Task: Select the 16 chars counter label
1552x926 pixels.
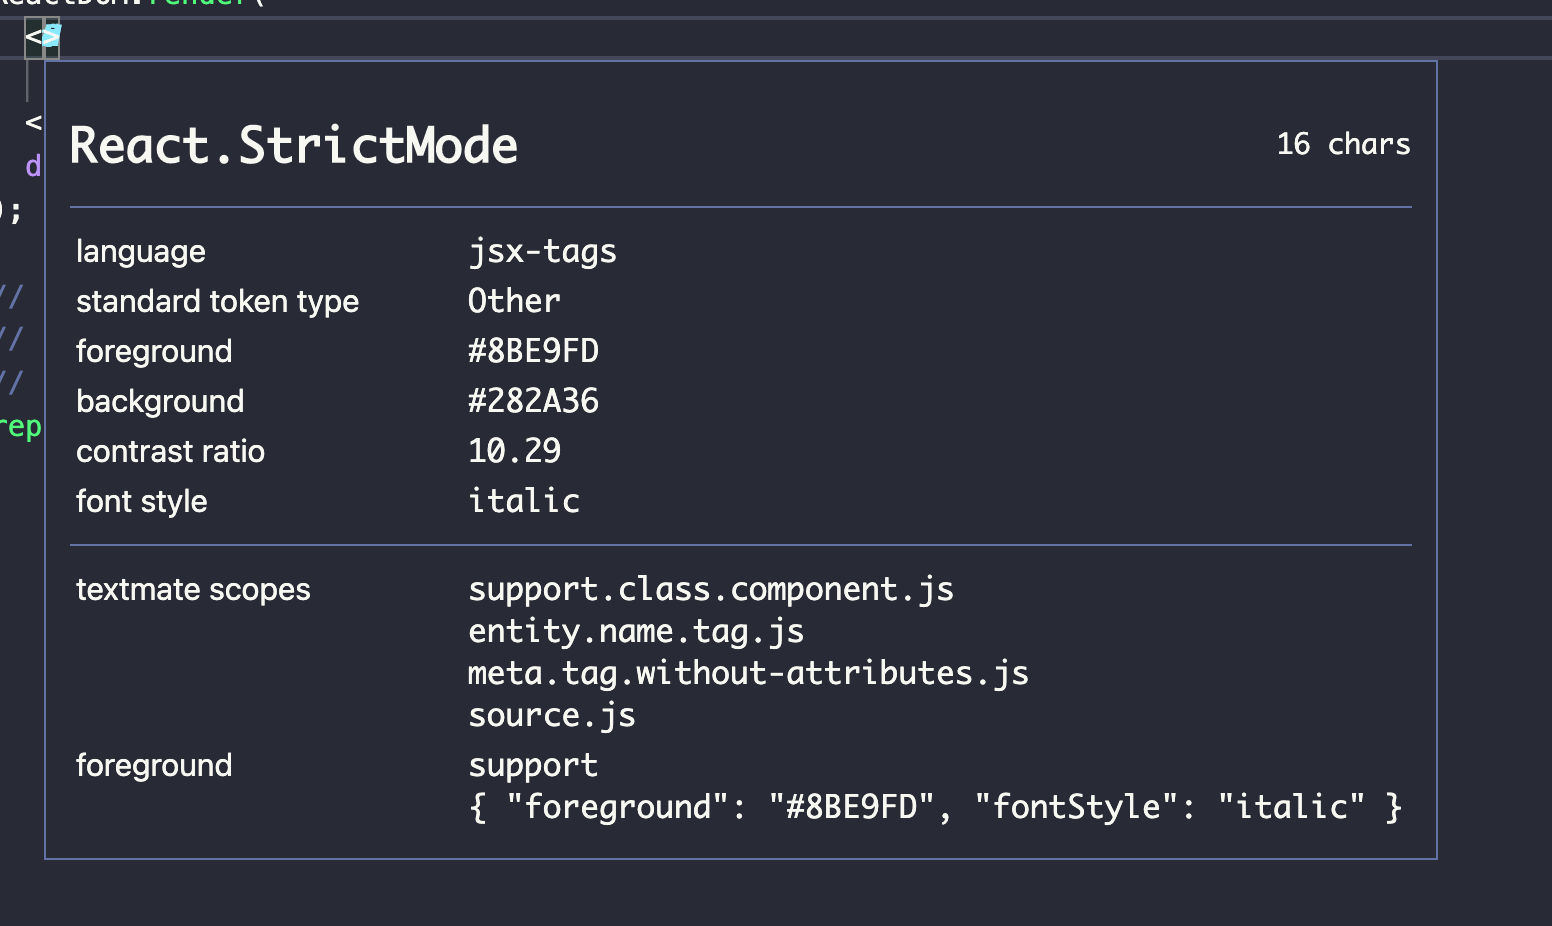Action: 1343,144
